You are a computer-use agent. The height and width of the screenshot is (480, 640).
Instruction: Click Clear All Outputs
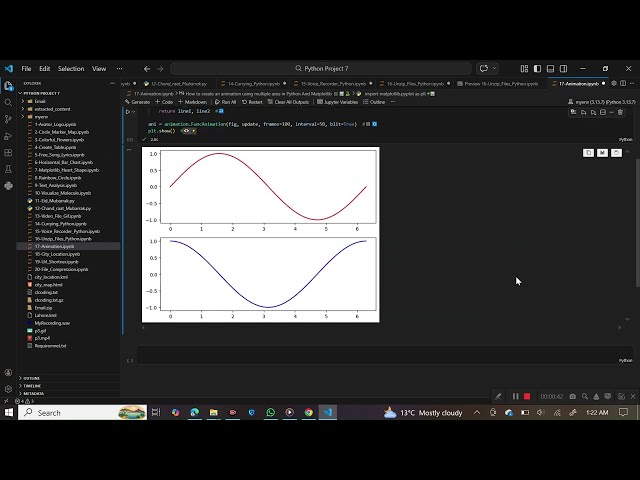[288, 102]
